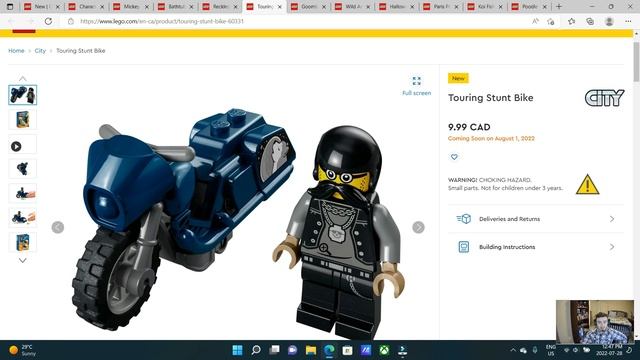Close the active Touring Stunt Bike tab

(x=280, y=7)
